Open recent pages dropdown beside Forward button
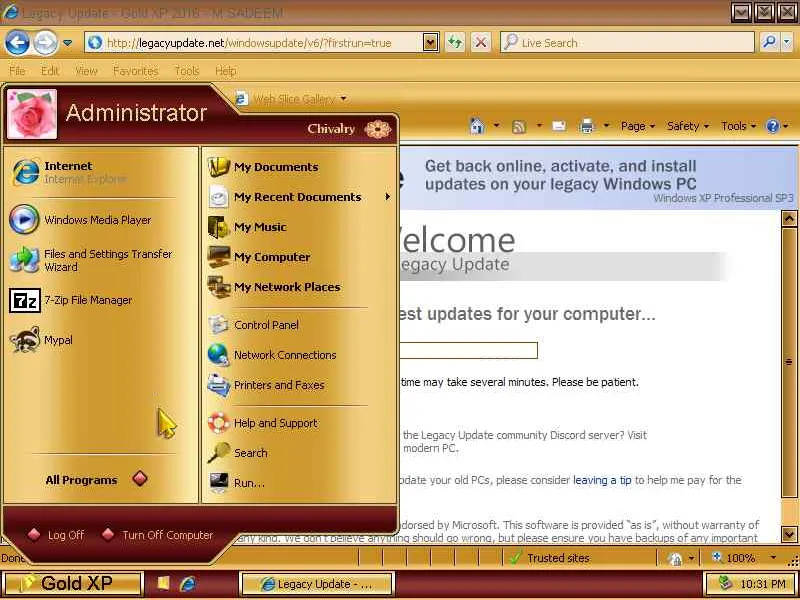The height and width of the screenshot is (600, 800). (67, 43)
